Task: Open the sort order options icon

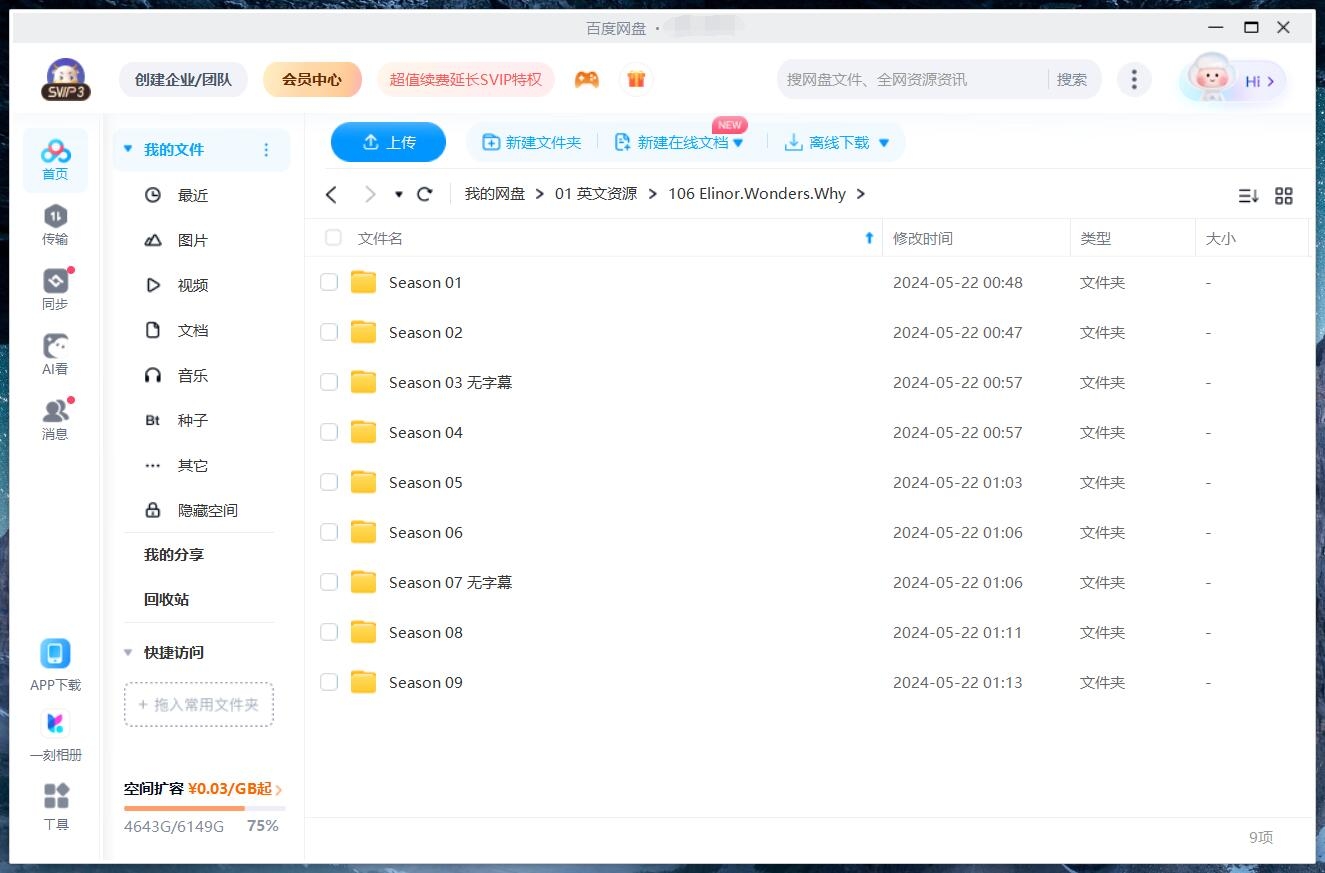Action: coord(1248,196)
